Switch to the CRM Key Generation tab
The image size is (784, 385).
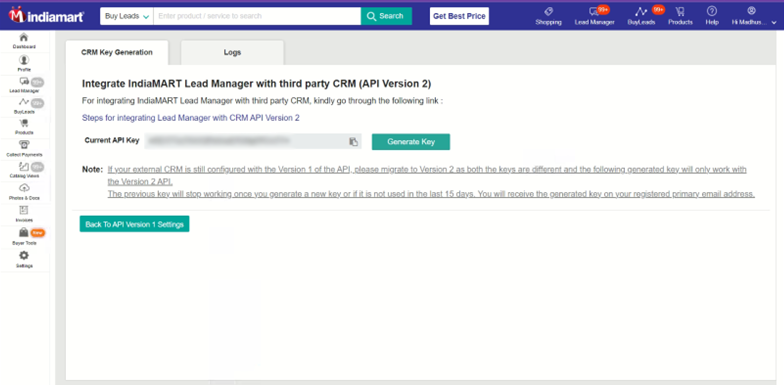click(x=117, y=52)
